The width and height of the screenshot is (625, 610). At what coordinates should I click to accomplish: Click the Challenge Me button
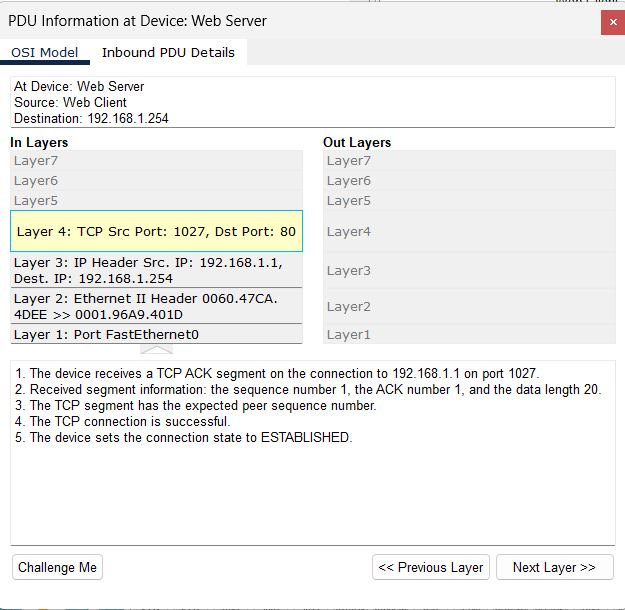57,567
